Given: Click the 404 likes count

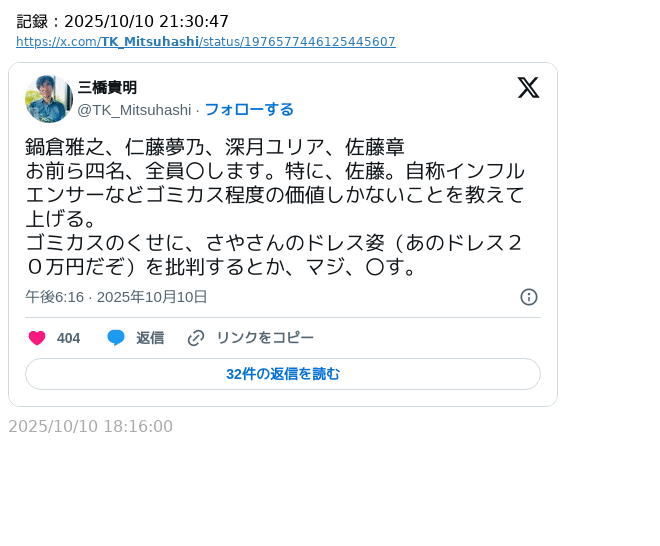Looking at the screenshot, I should [68, 338].
